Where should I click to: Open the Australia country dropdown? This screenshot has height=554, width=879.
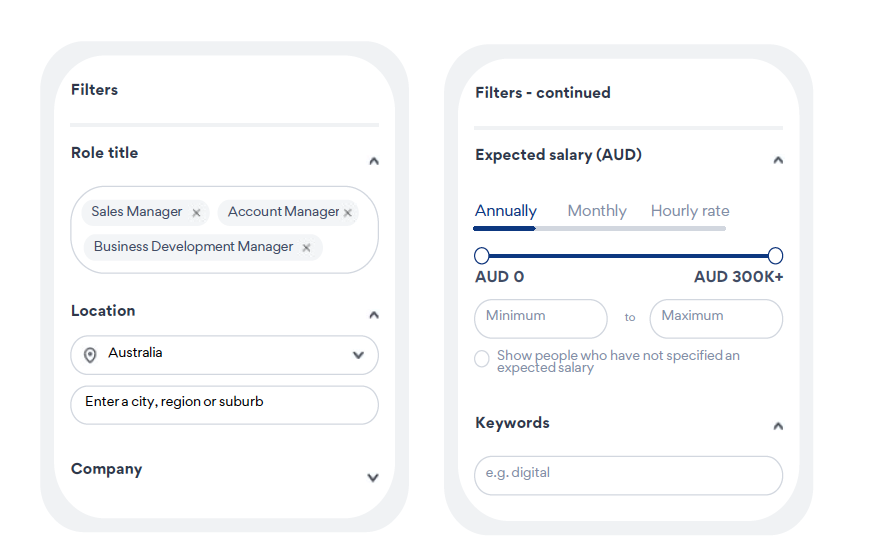tap(224, 355)
